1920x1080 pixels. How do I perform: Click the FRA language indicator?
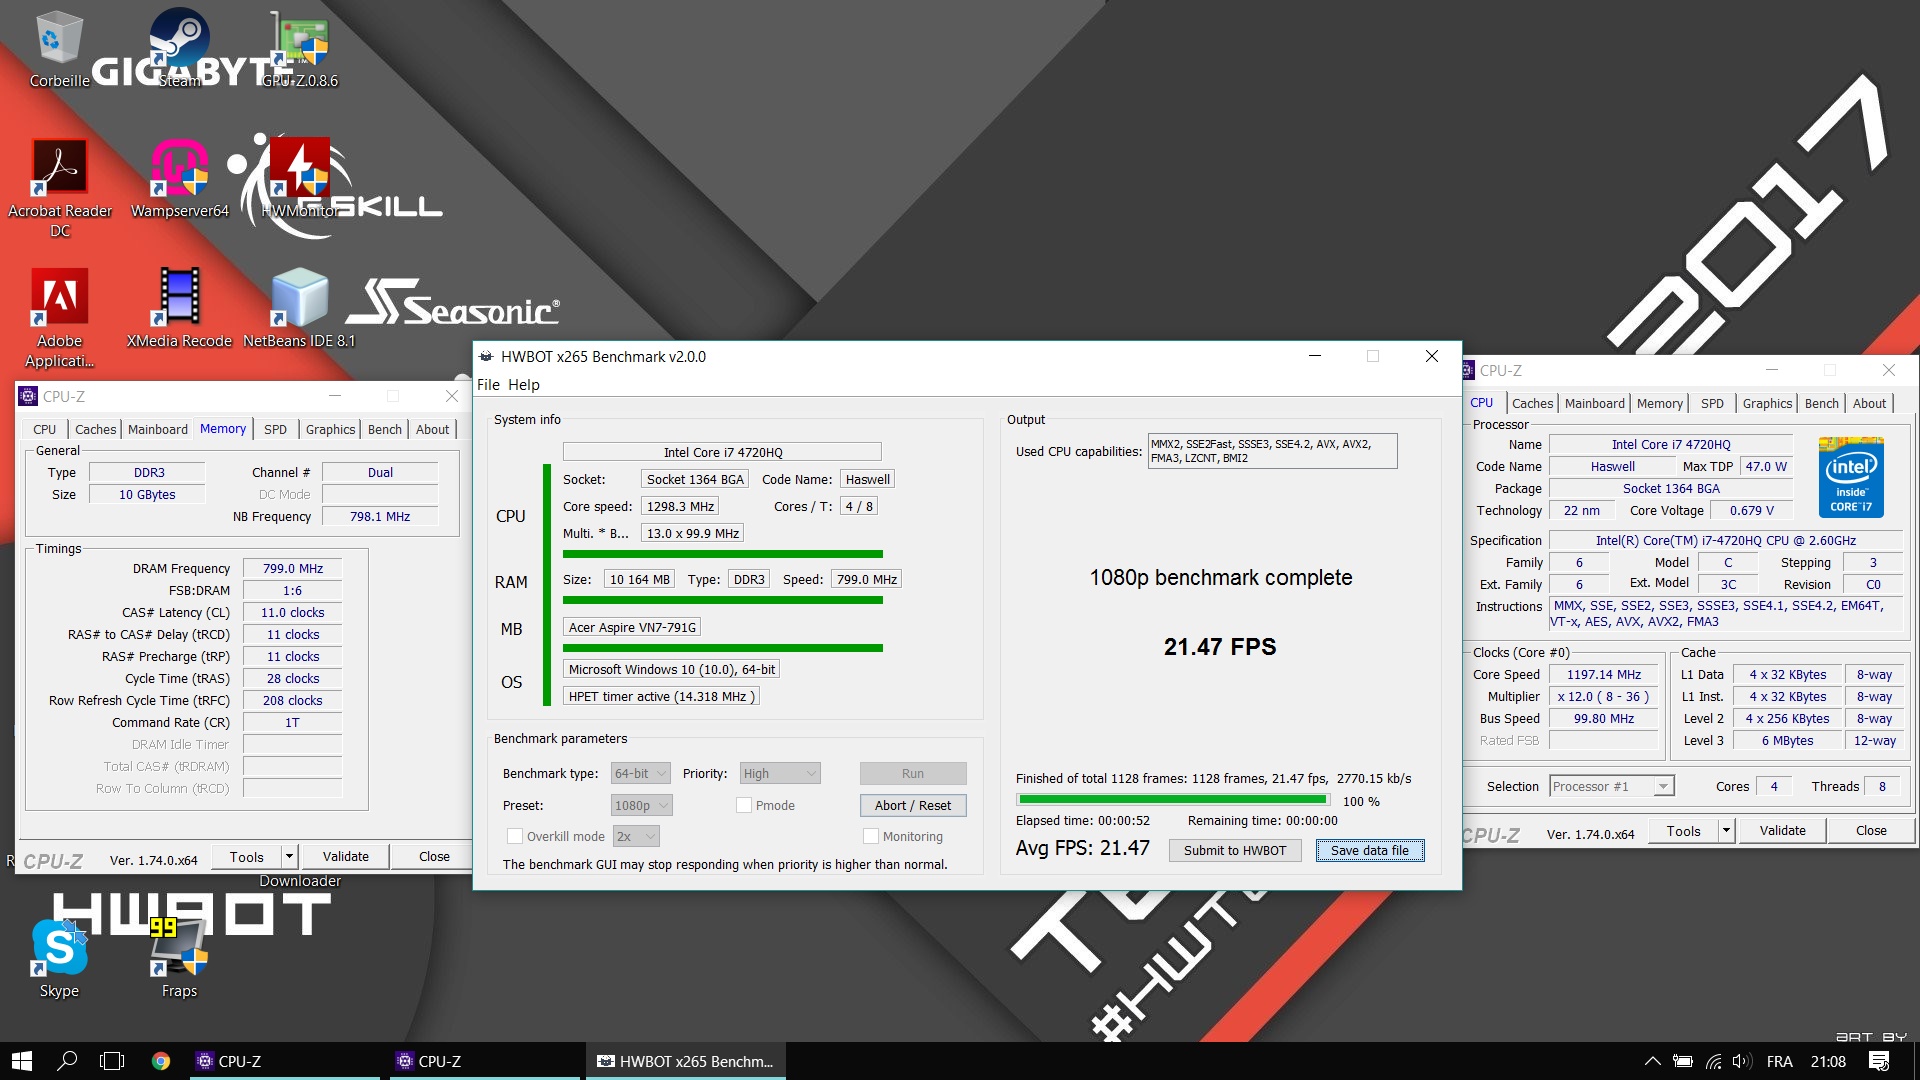tap(1779, 1061)
